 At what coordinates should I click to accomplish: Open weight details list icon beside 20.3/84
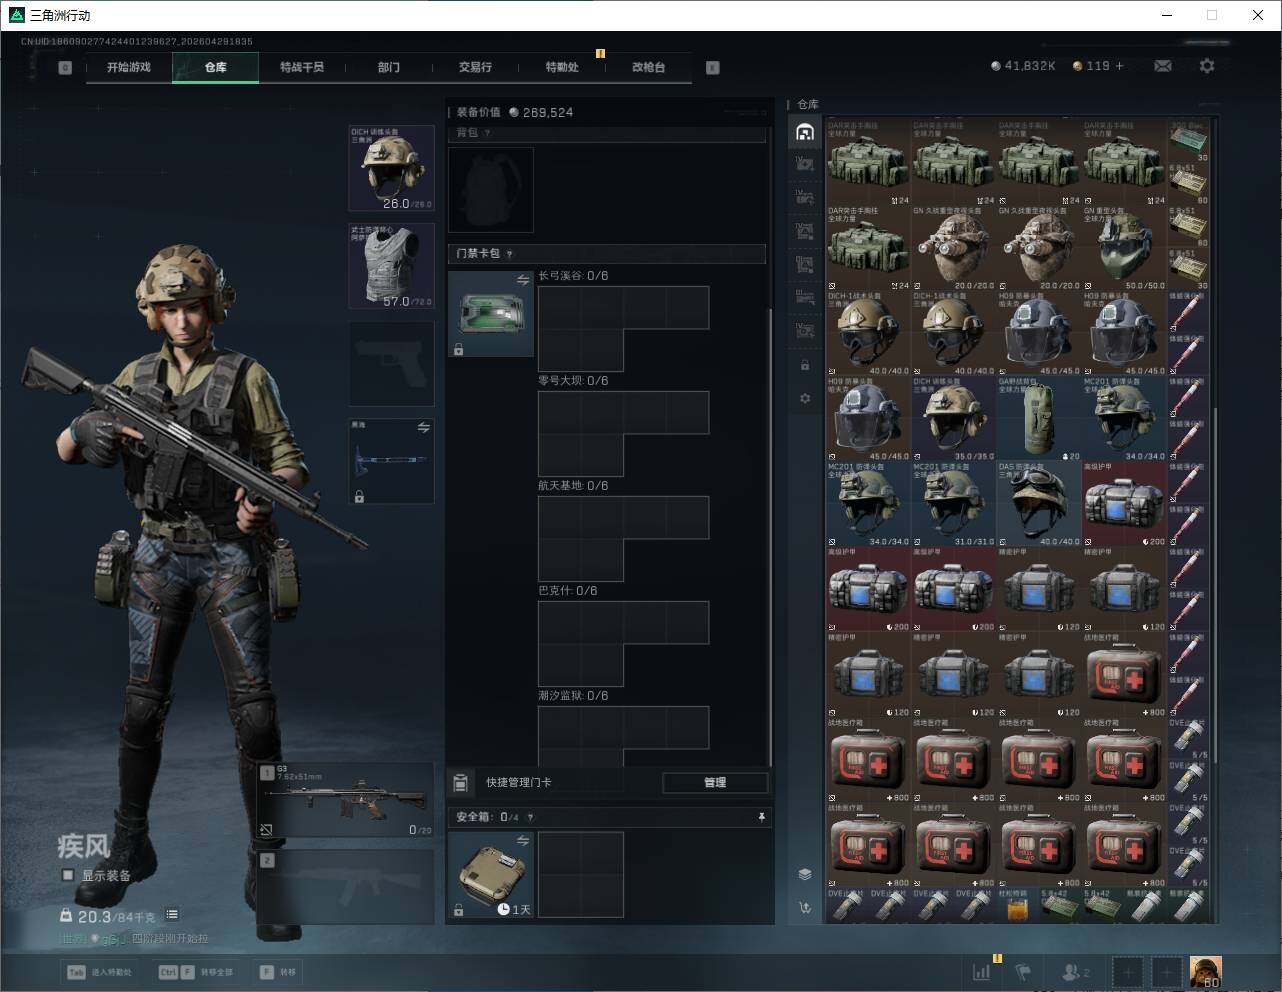(x=172, y=914)
